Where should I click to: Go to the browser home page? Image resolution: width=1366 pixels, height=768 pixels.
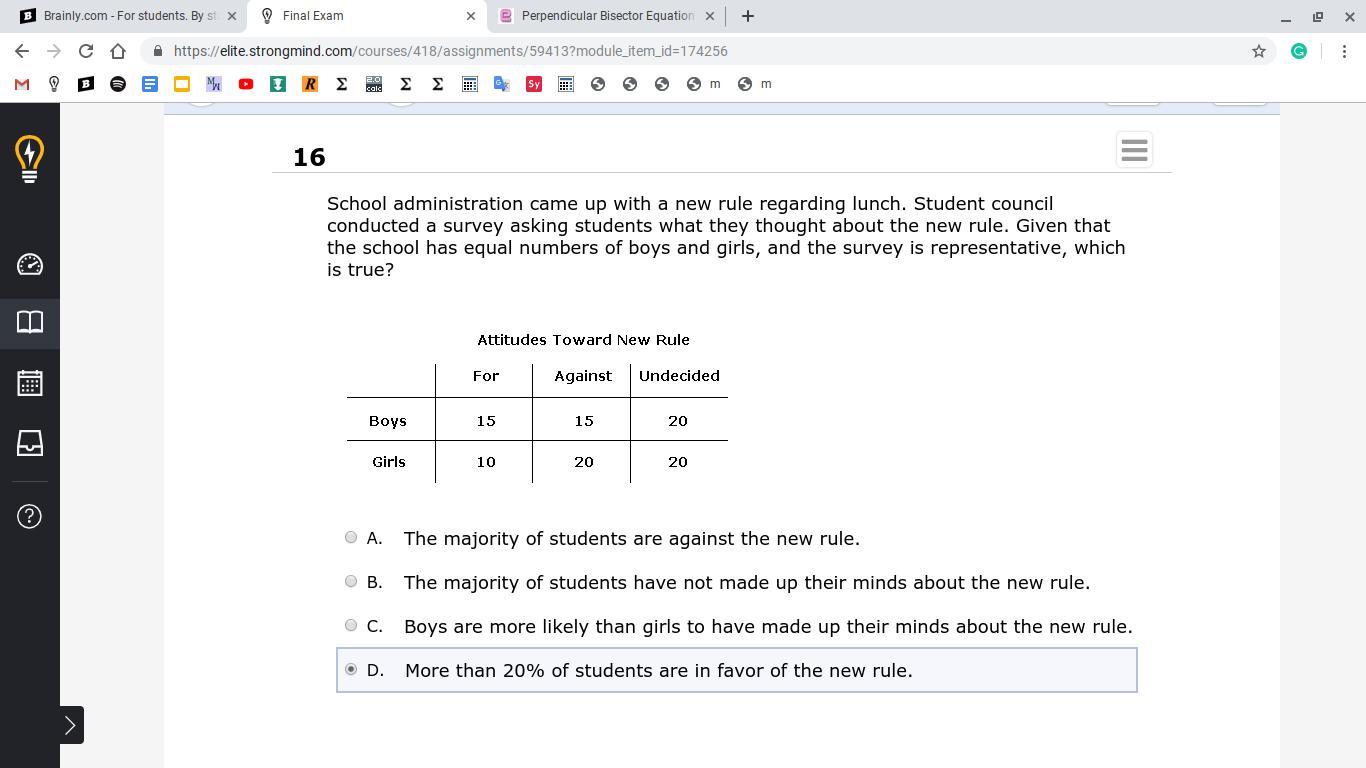click(x=118, y=51)
